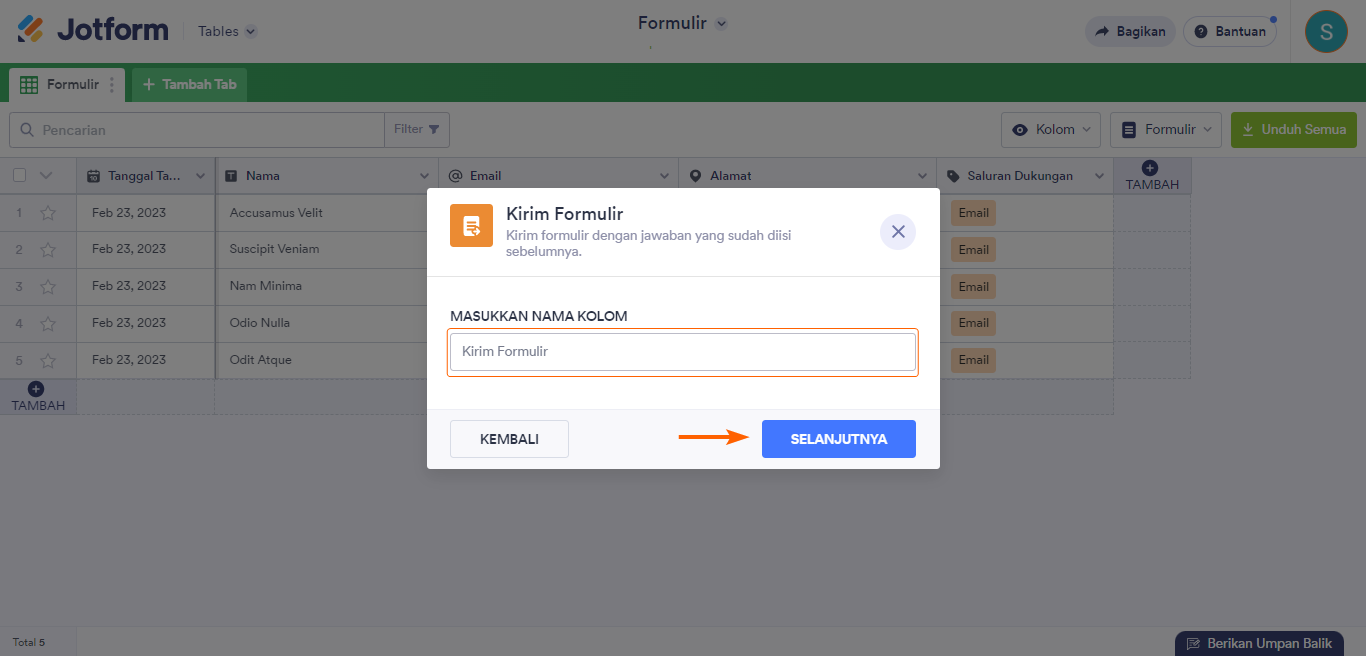Screen dimensions: 1366x656
Task: Toggle the select all rows checkbox
Action: coord(20,176)
